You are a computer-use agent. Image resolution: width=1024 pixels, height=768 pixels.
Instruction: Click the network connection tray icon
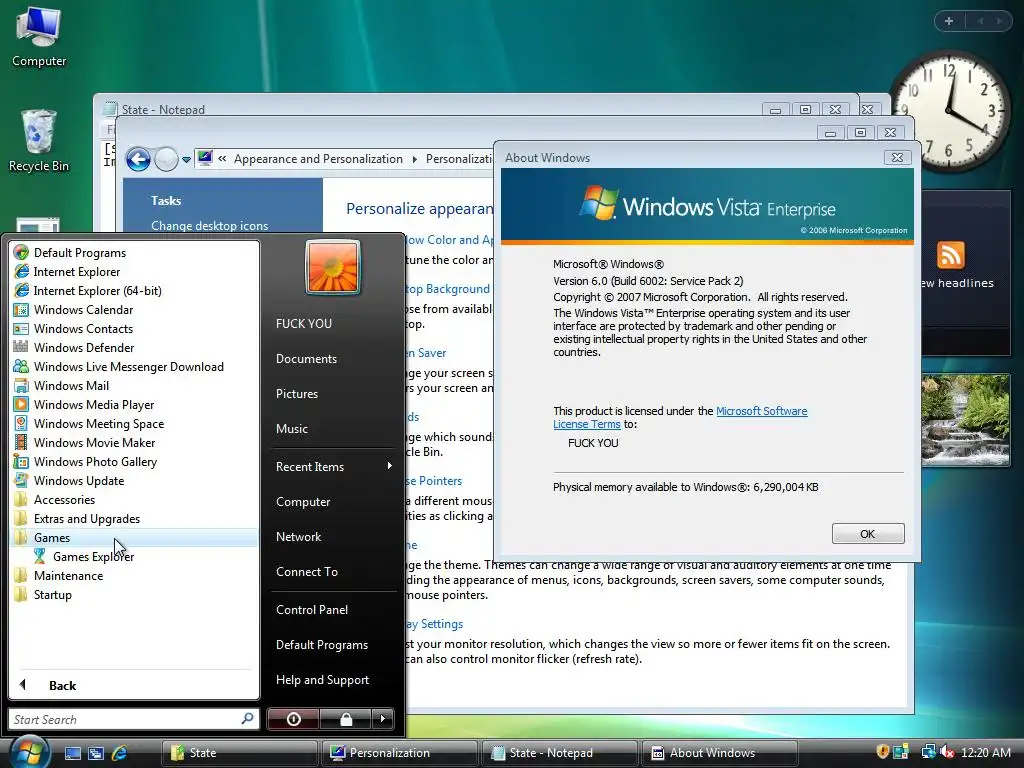click(x=928, y=752)
